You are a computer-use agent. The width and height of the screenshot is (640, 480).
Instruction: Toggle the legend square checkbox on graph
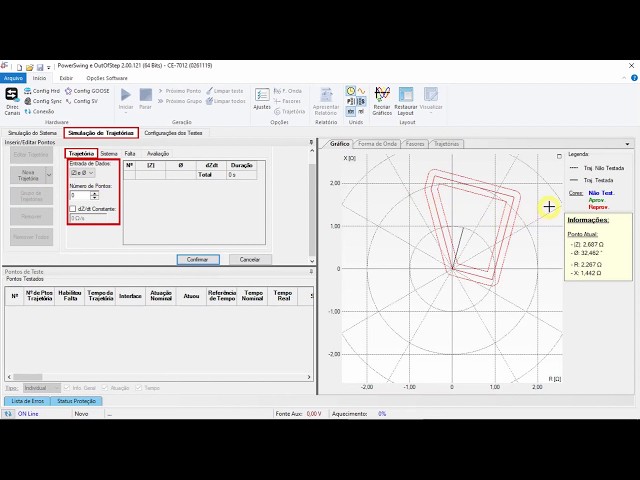pos(559,156)
